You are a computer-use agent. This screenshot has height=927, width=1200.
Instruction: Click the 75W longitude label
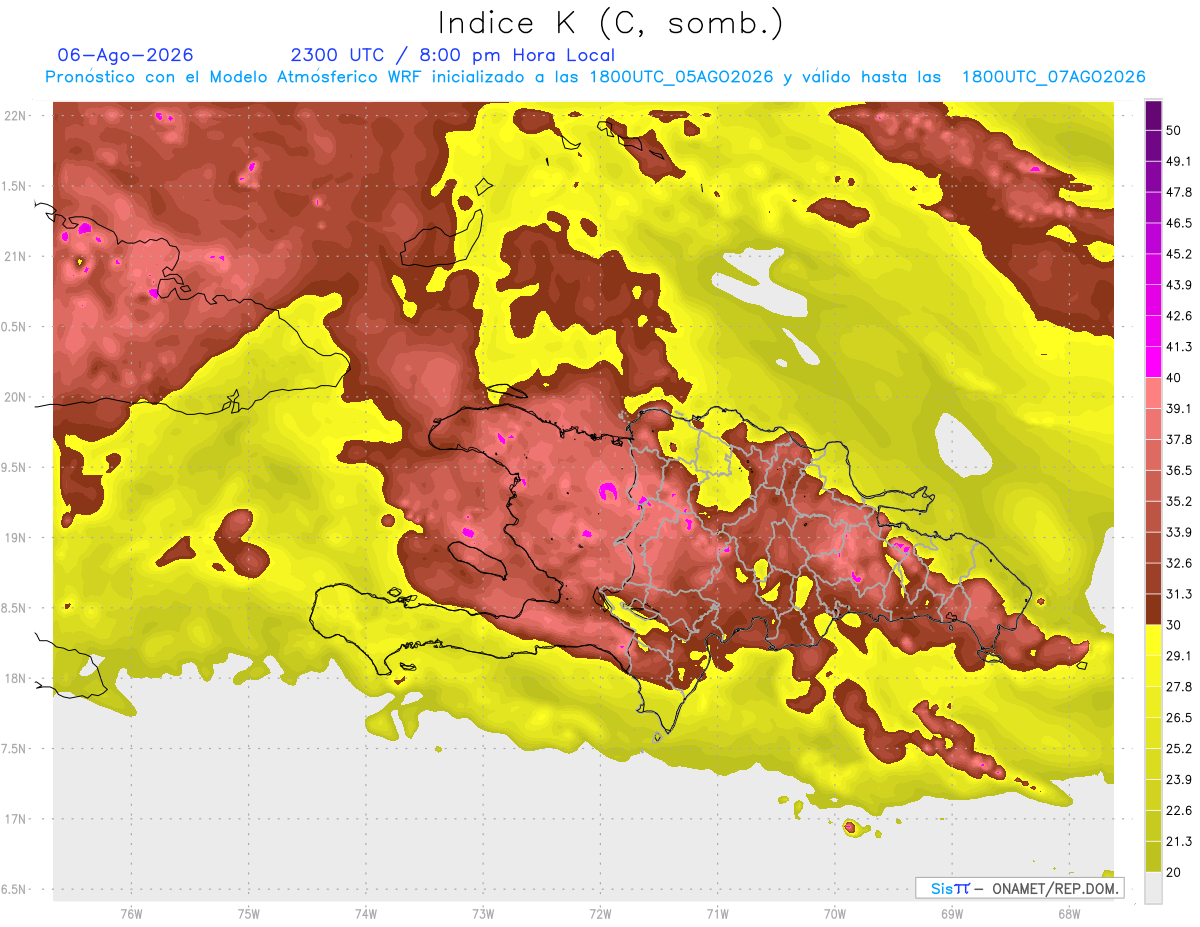pos(249,914)
